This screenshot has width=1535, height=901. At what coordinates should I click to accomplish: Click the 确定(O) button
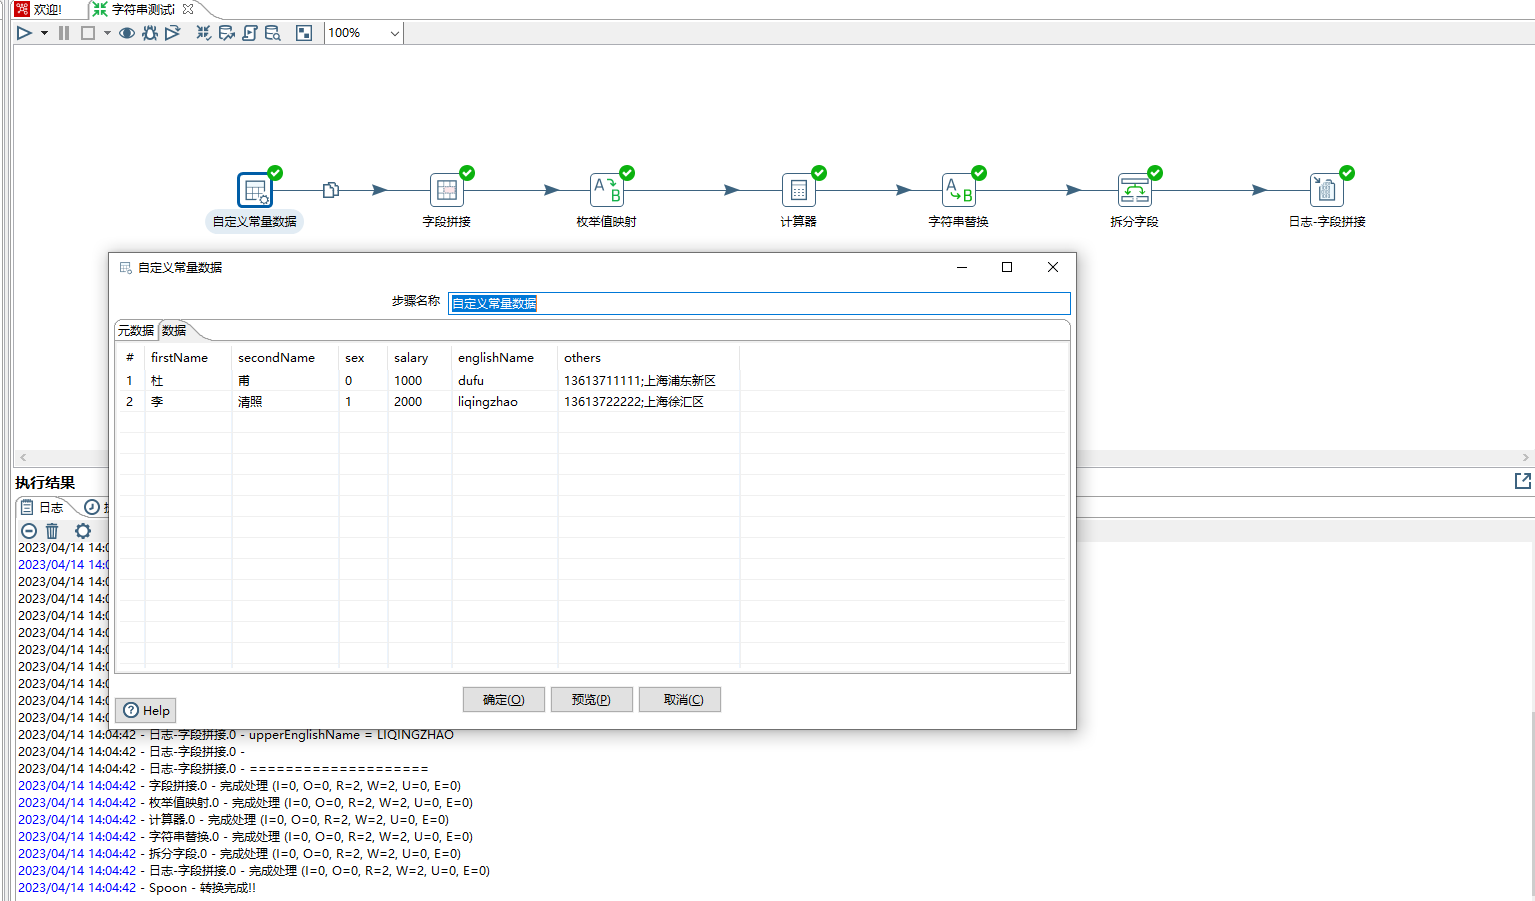click(503, 700)
